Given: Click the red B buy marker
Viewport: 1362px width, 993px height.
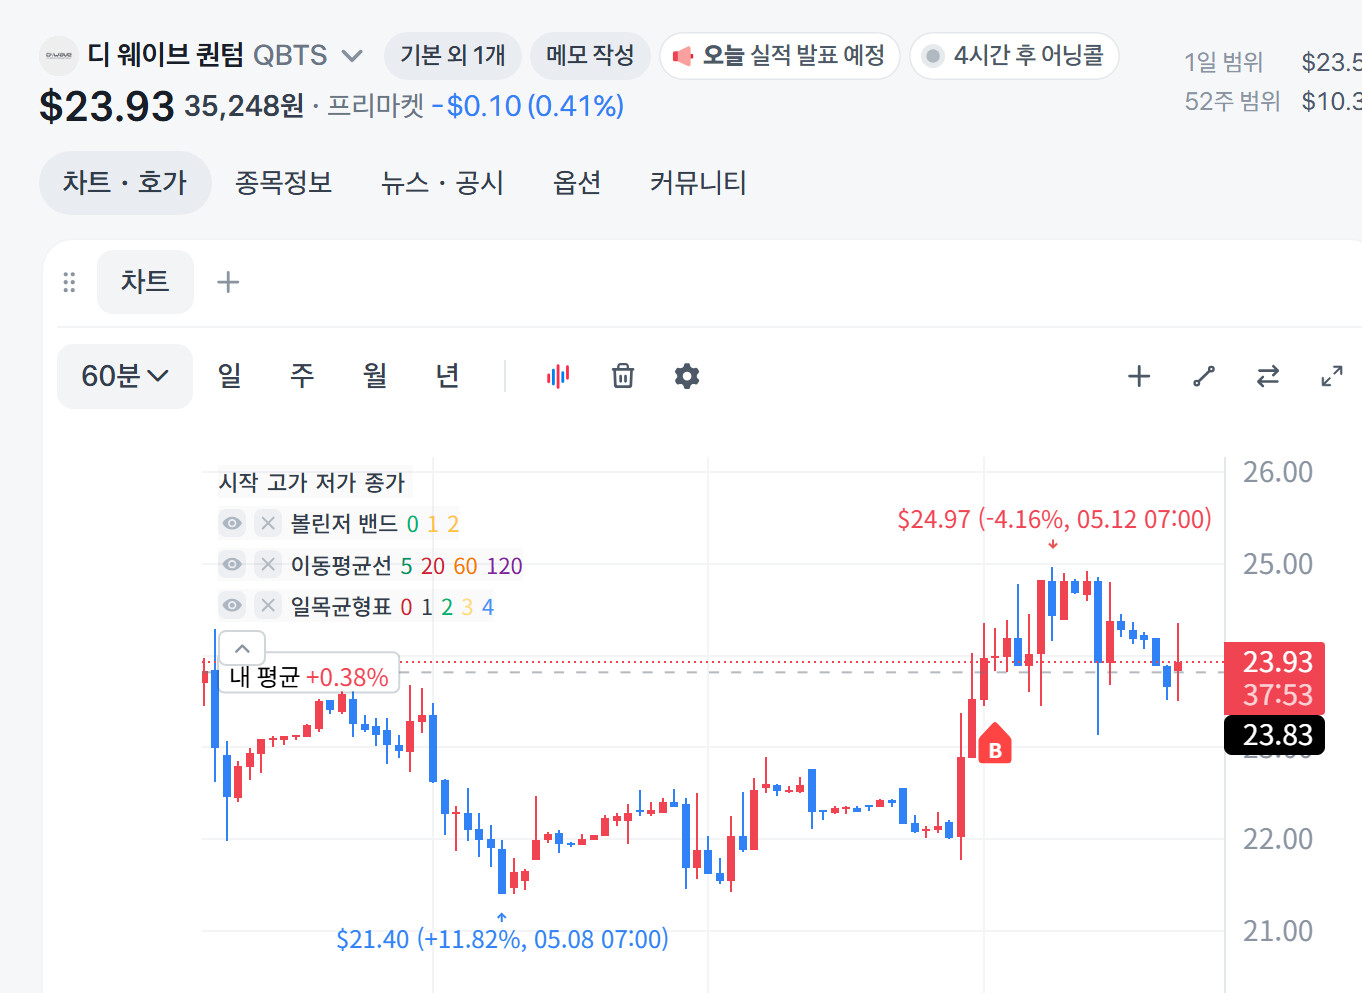Looking at the screenshot, I should click(x=995, y=744).
